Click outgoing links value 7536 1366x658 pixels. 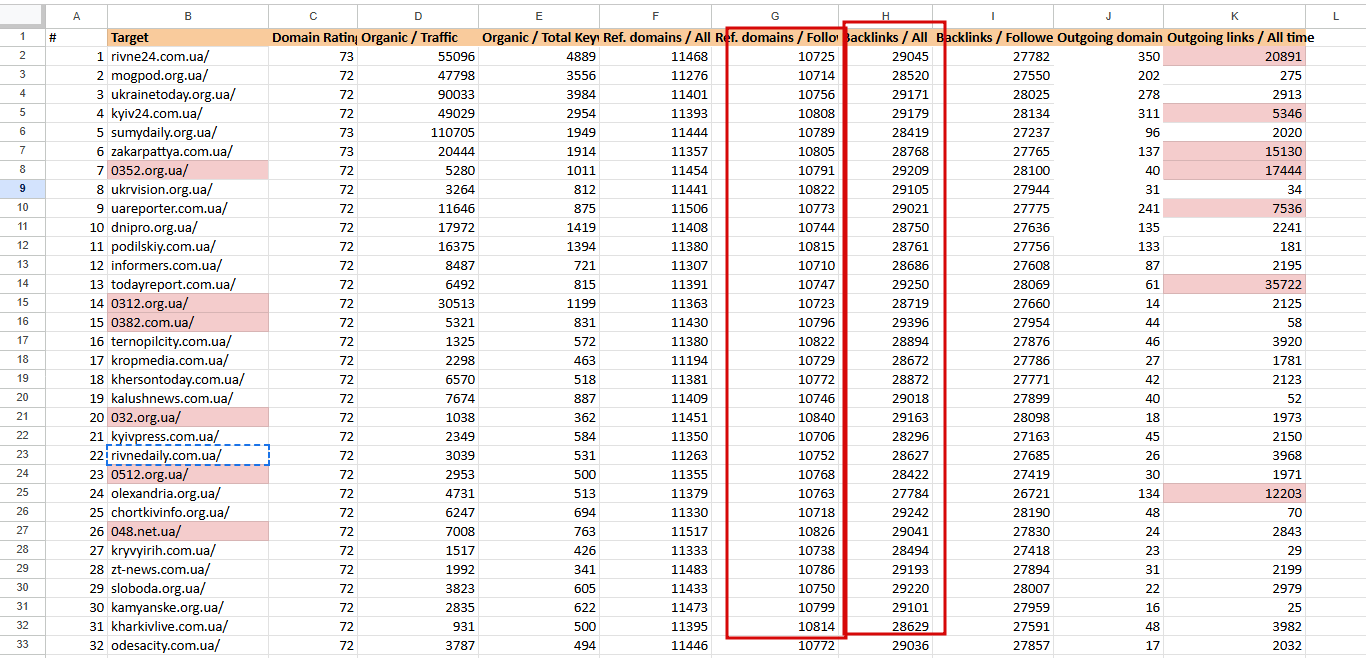pos(1235,208)
